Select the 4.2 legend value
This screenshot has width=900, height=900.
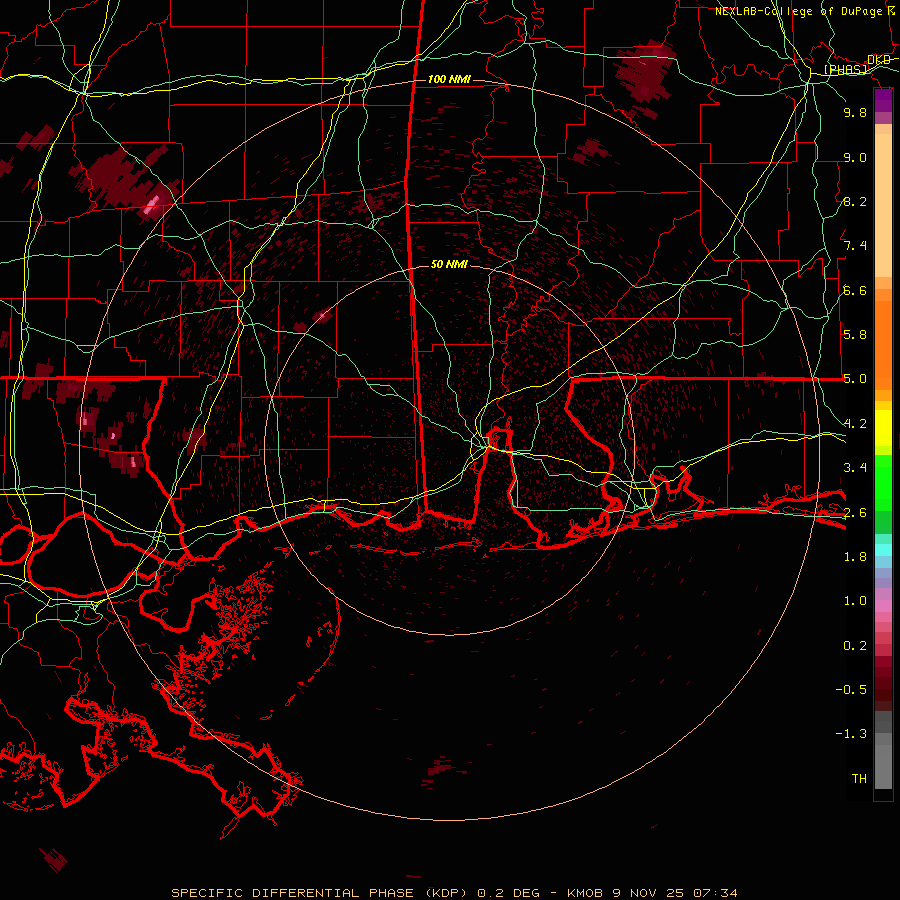(x=855, y=424)
